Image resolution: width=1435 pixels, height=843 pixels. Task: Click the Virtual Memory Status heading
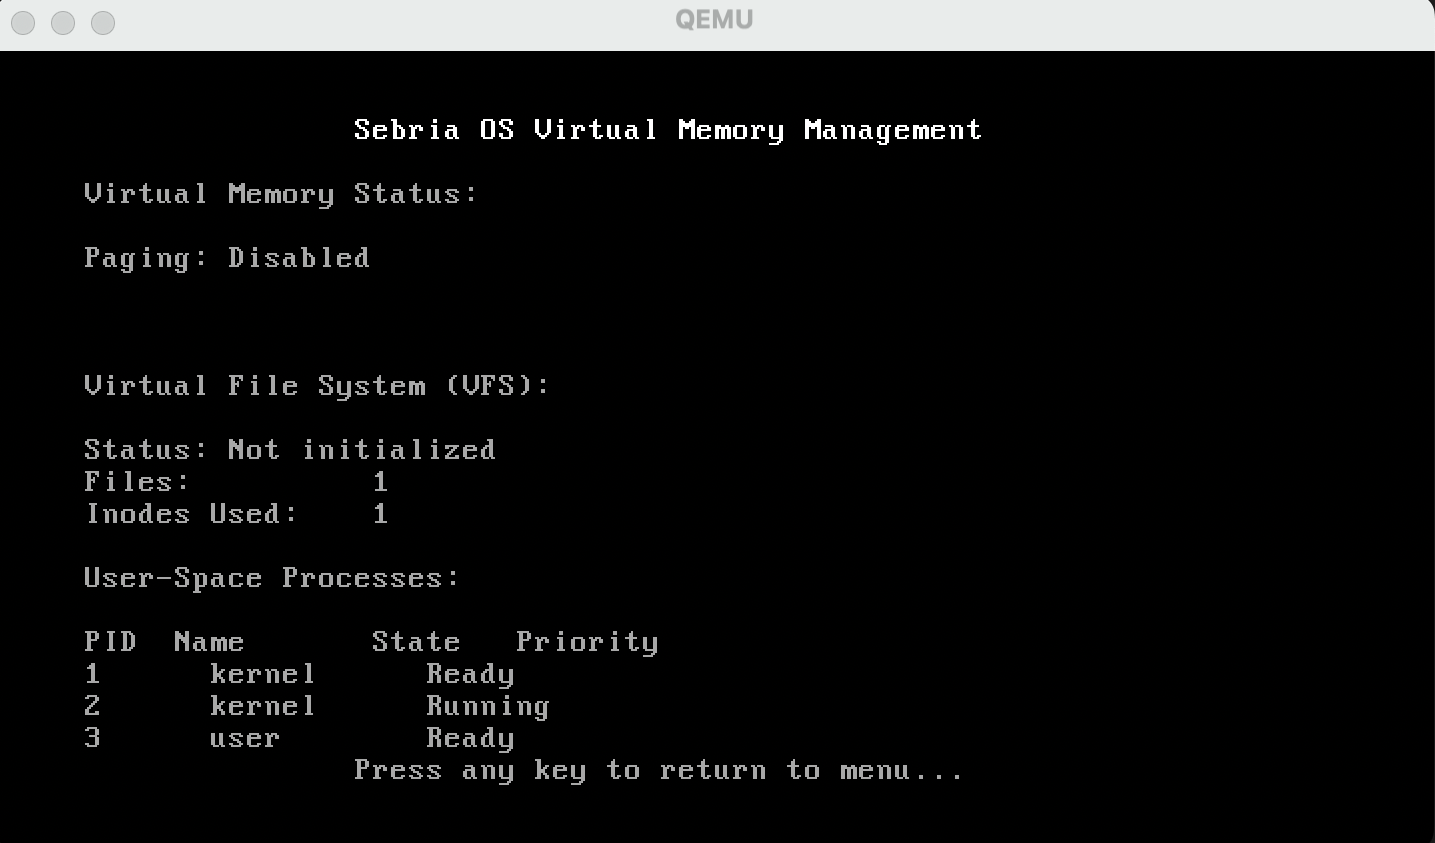(x=280, y=193)
